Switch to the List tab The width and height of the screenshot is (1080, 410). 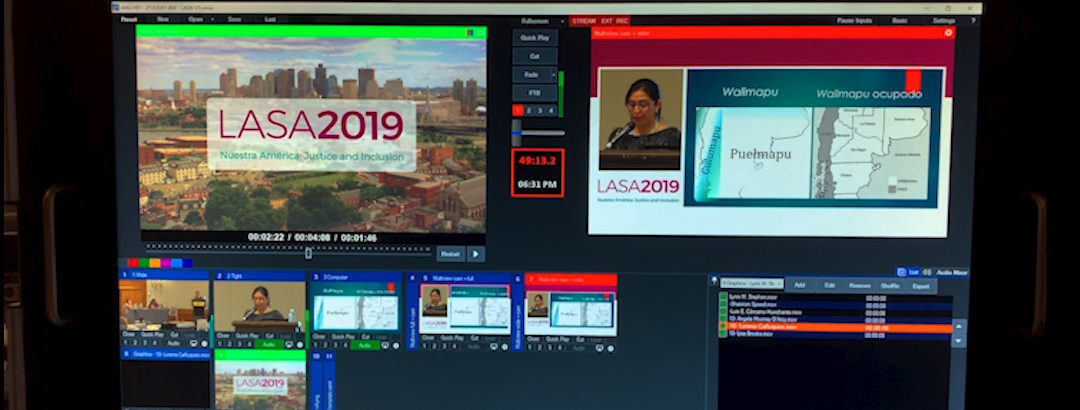tap(913, 272)
